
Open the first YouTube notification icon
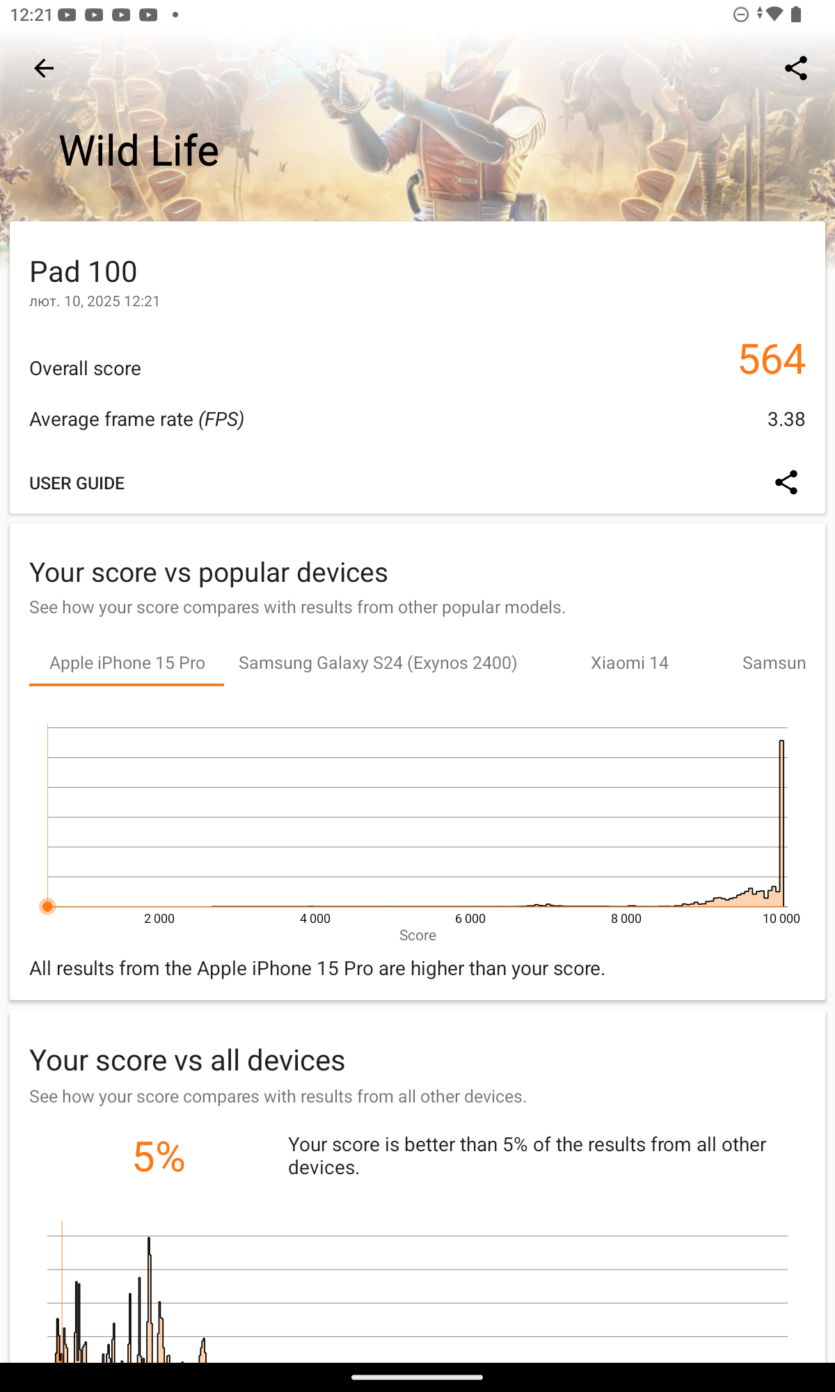(x=67, y=15)
